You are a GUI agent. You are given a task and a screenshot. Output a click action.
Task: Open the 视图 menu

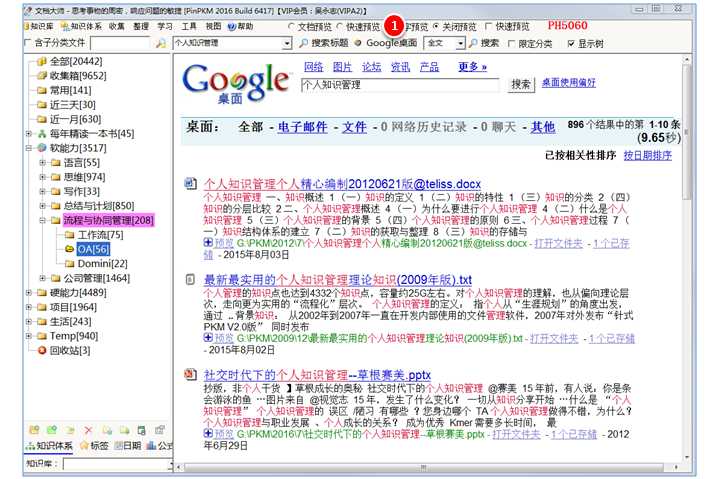[x=213, y=27]
